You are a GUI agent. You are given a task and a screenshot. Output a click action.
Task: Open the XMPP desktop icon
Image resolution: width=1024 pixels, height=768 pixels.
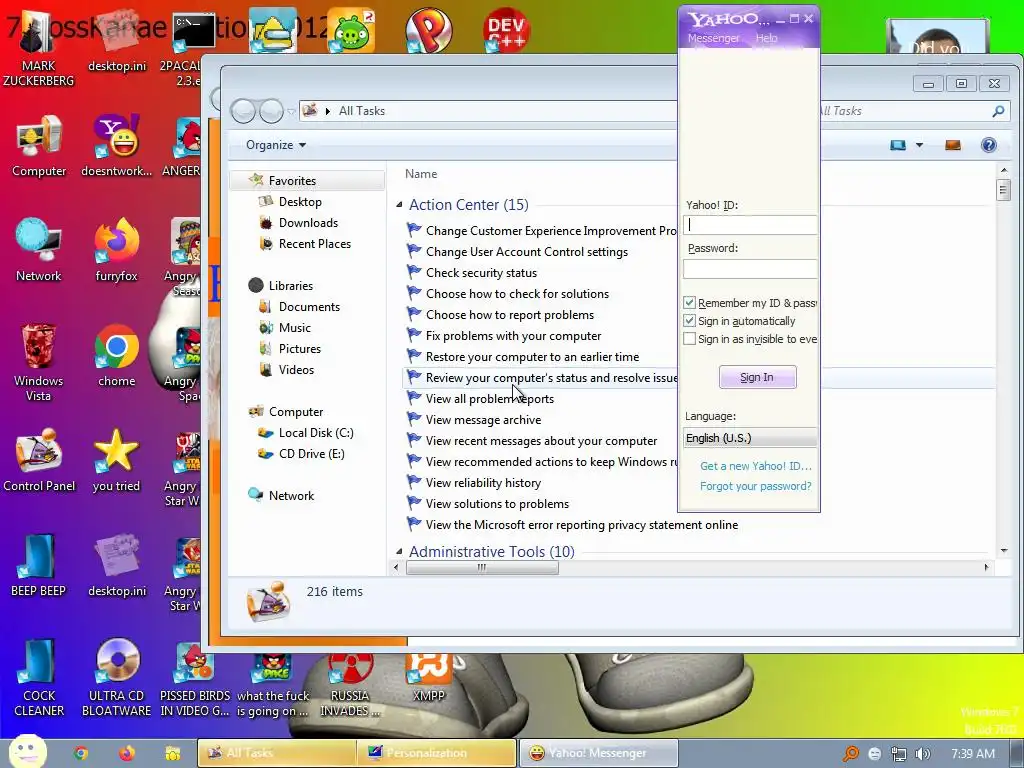coord(428,679)
